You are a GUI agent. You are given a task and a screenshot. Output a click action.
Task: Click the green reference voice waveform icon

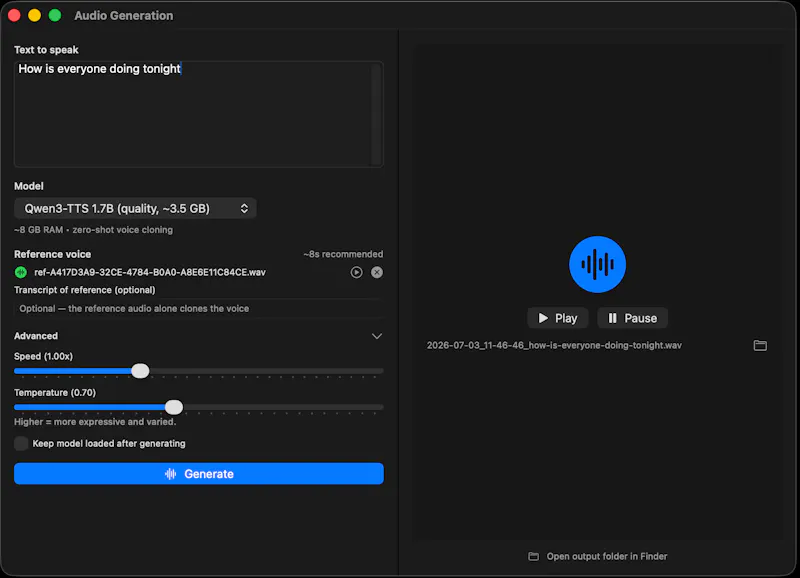tap(21, 272)
